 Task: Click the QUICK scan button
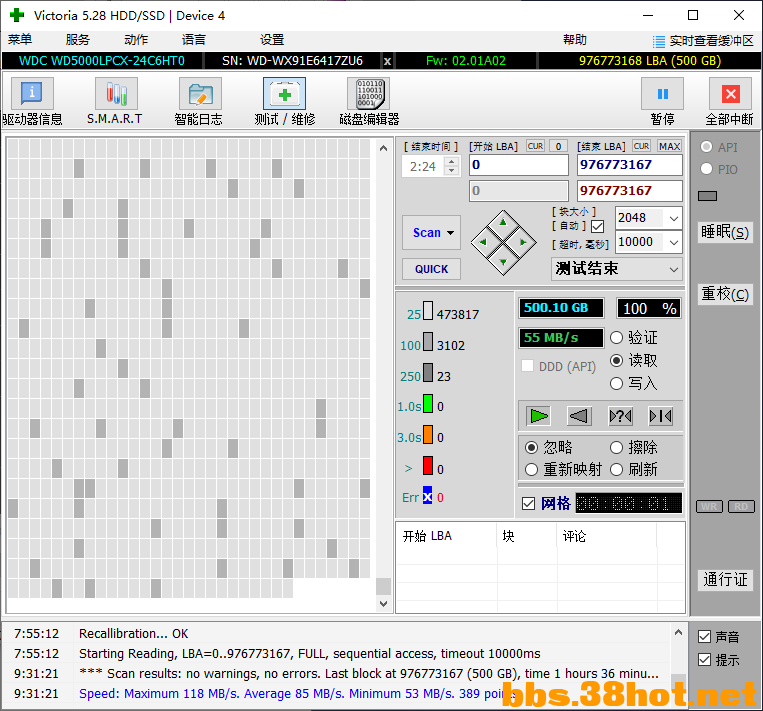(432, 269)
